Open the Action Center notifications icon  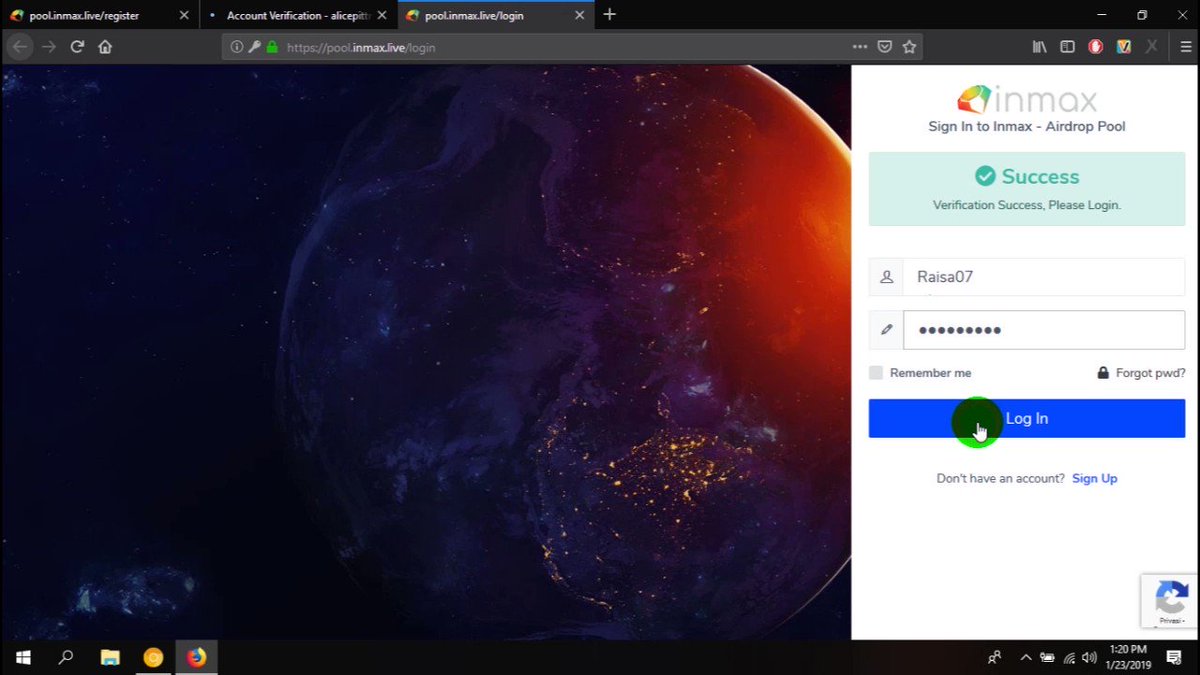(1175, 658)
